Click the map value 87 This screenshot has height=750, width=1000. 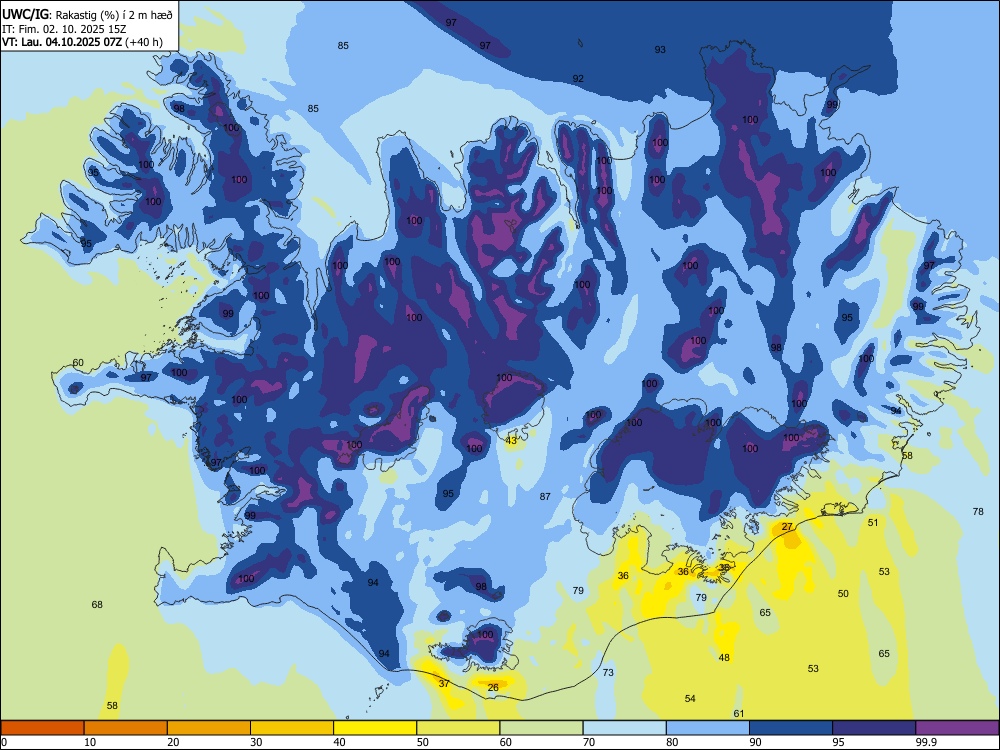[545, 496]
